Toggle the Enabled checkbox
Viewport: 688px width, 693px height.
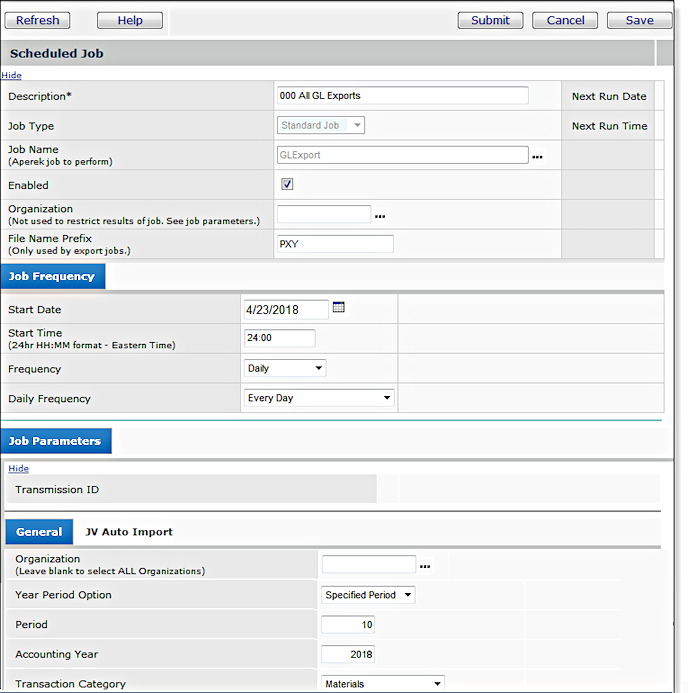[x=287, y=185]
